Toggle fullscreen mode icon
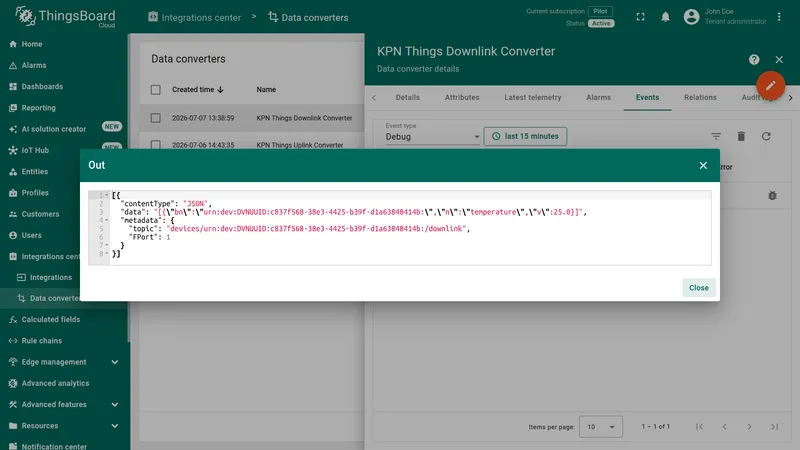The height and width of the screenshot is (450, 800). (640, 17)
